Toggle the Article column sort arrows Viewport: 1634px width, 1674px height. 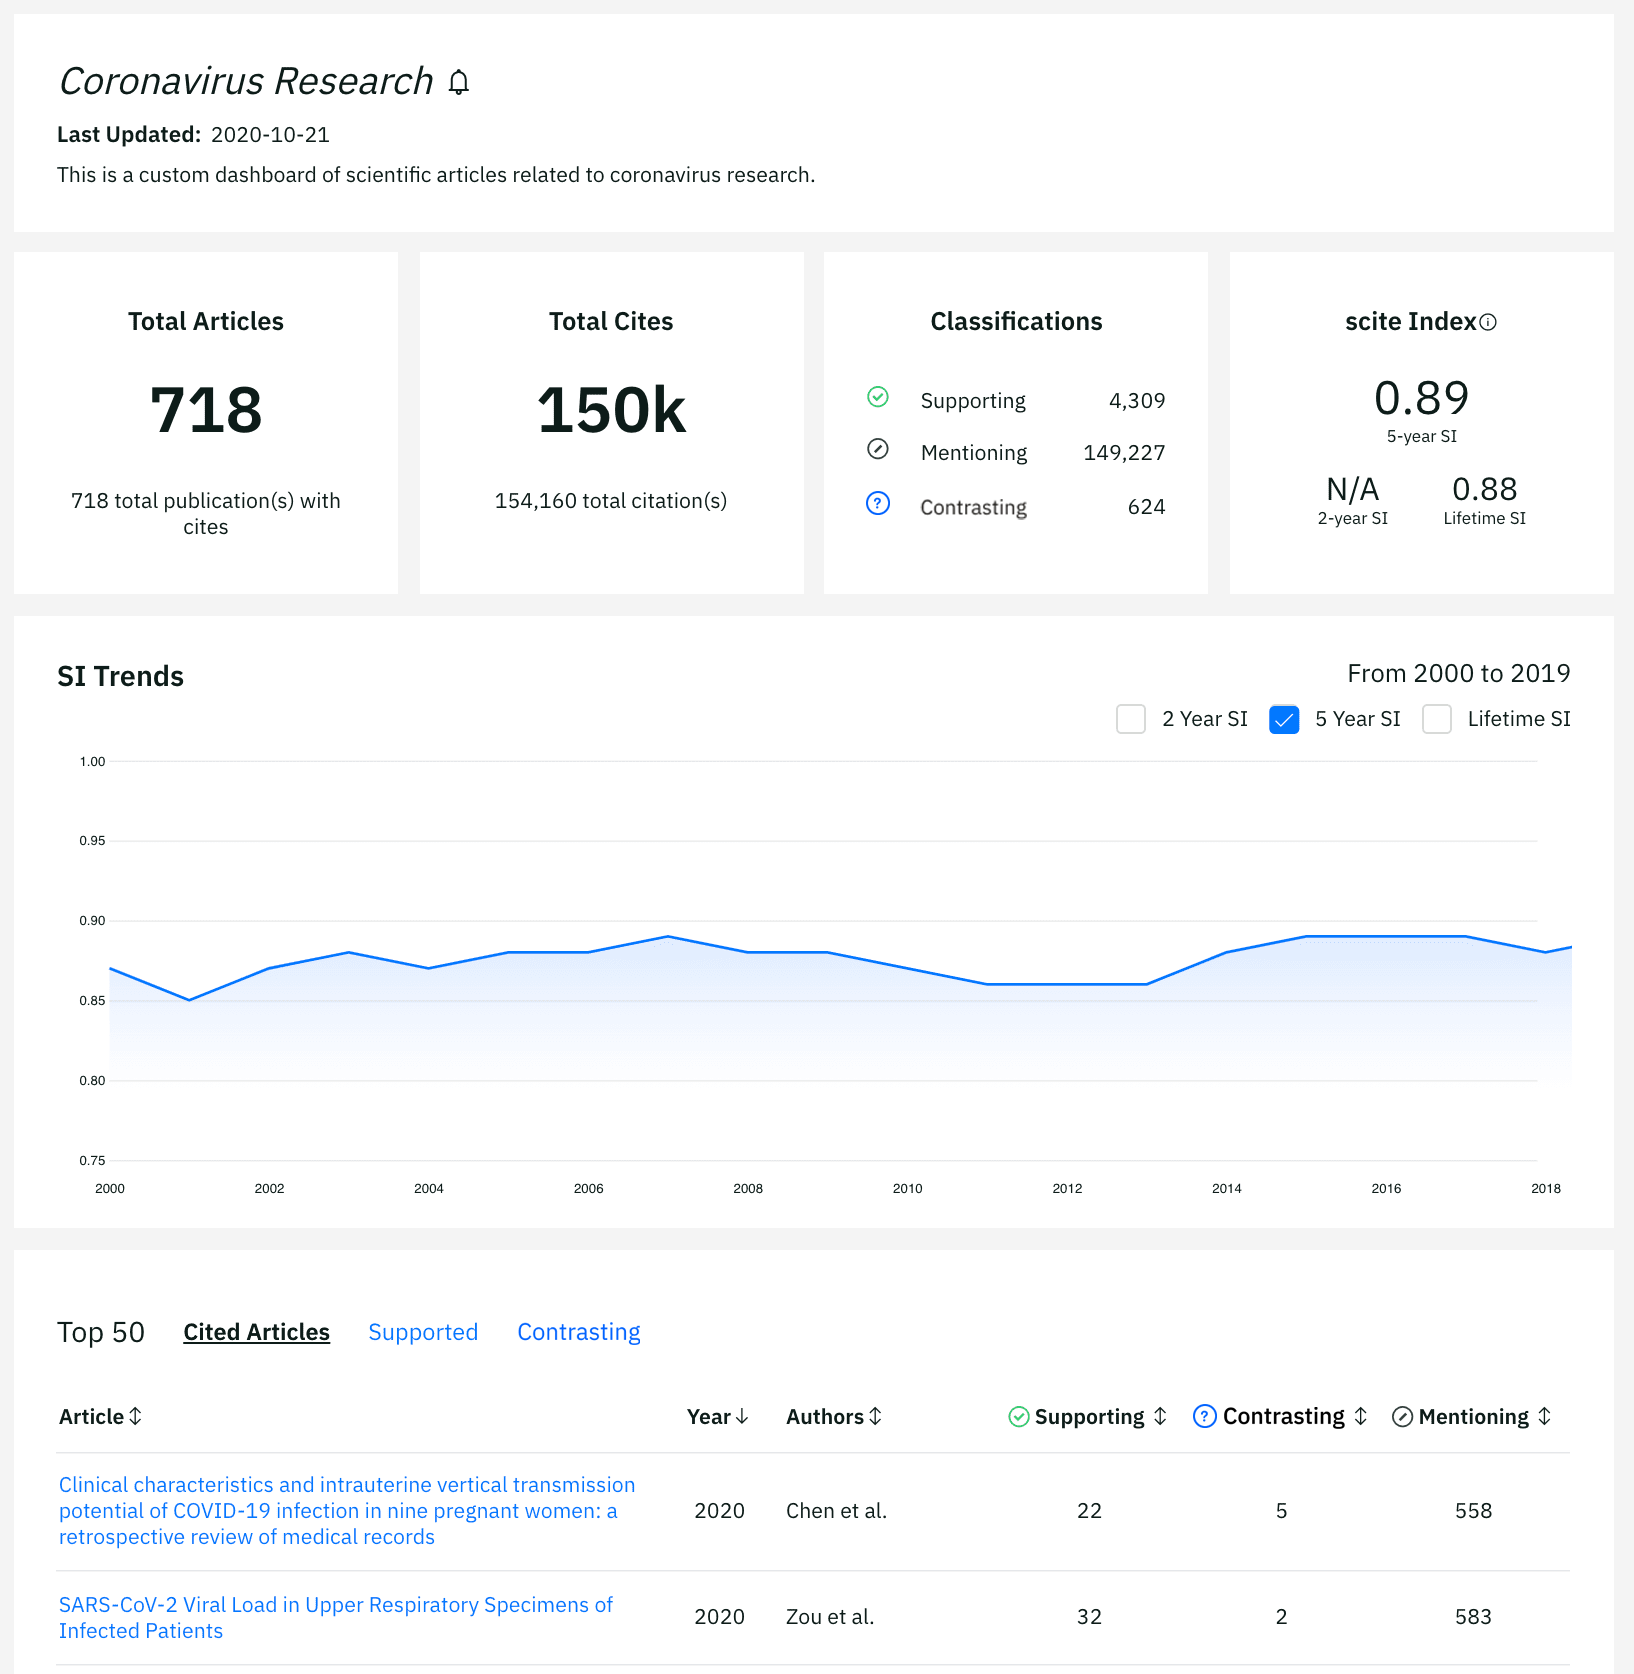point(134,1417)
